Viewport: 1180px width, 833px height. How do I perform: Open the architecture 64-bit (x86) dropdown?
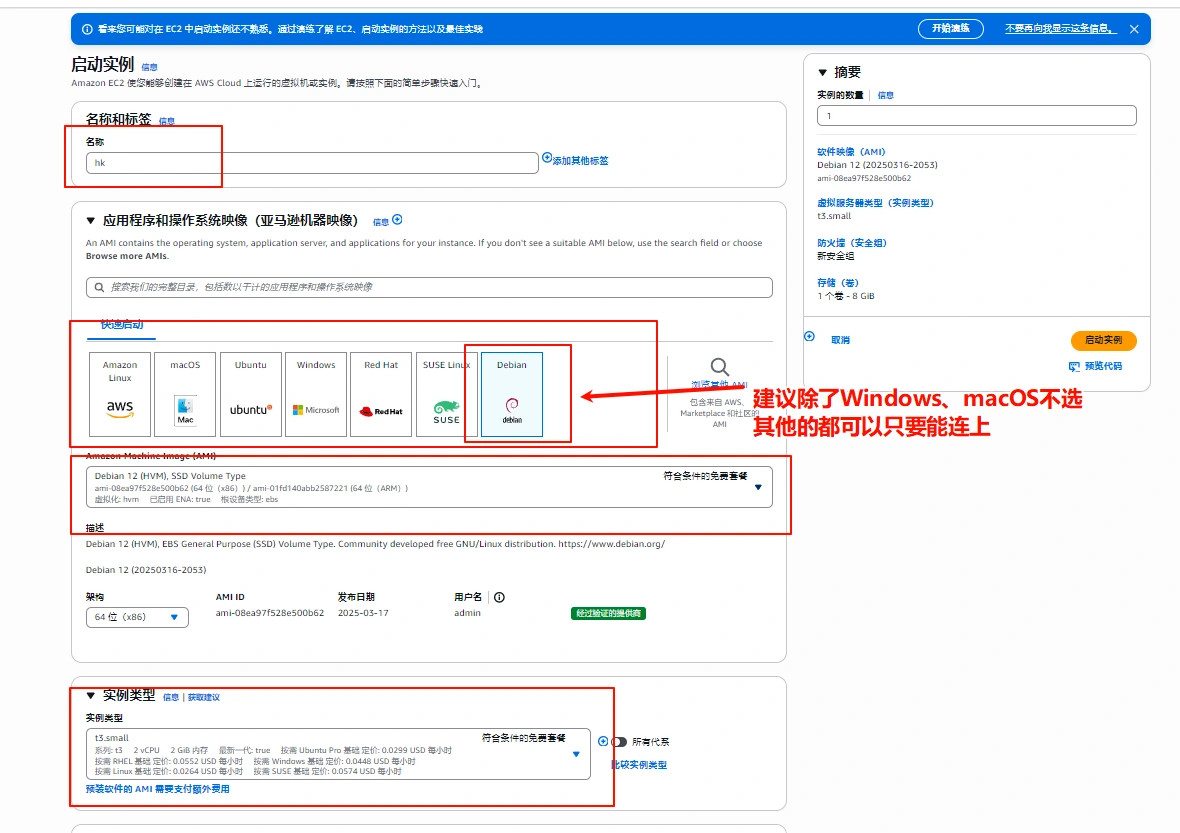click(x=137, y=618)
